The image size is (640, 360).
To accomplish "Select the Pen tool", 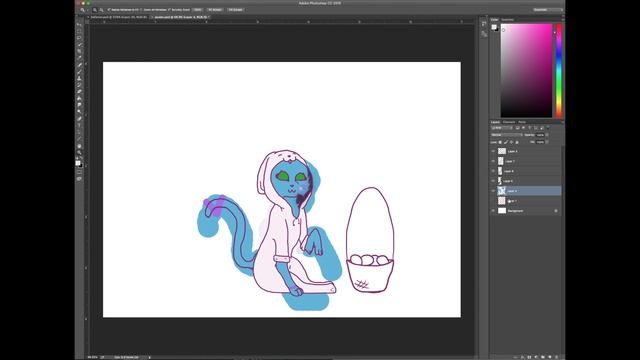I will (79, 118).
